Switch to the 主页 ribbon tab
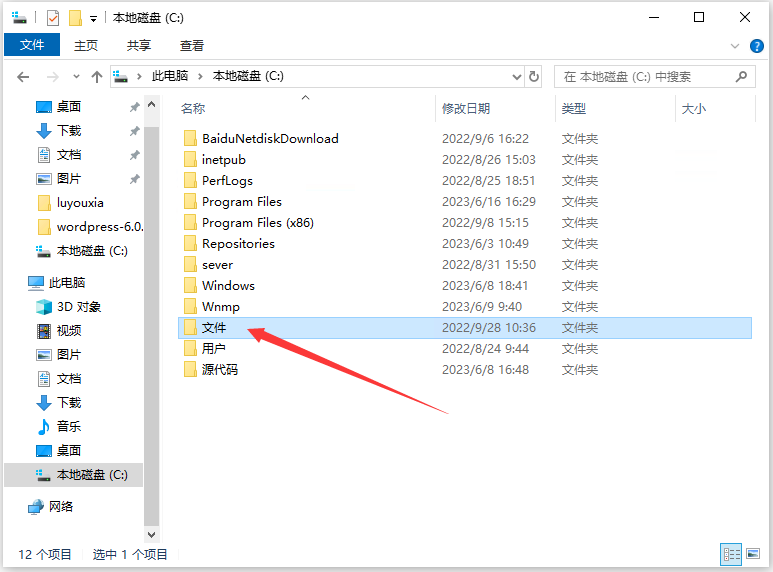 86,45
